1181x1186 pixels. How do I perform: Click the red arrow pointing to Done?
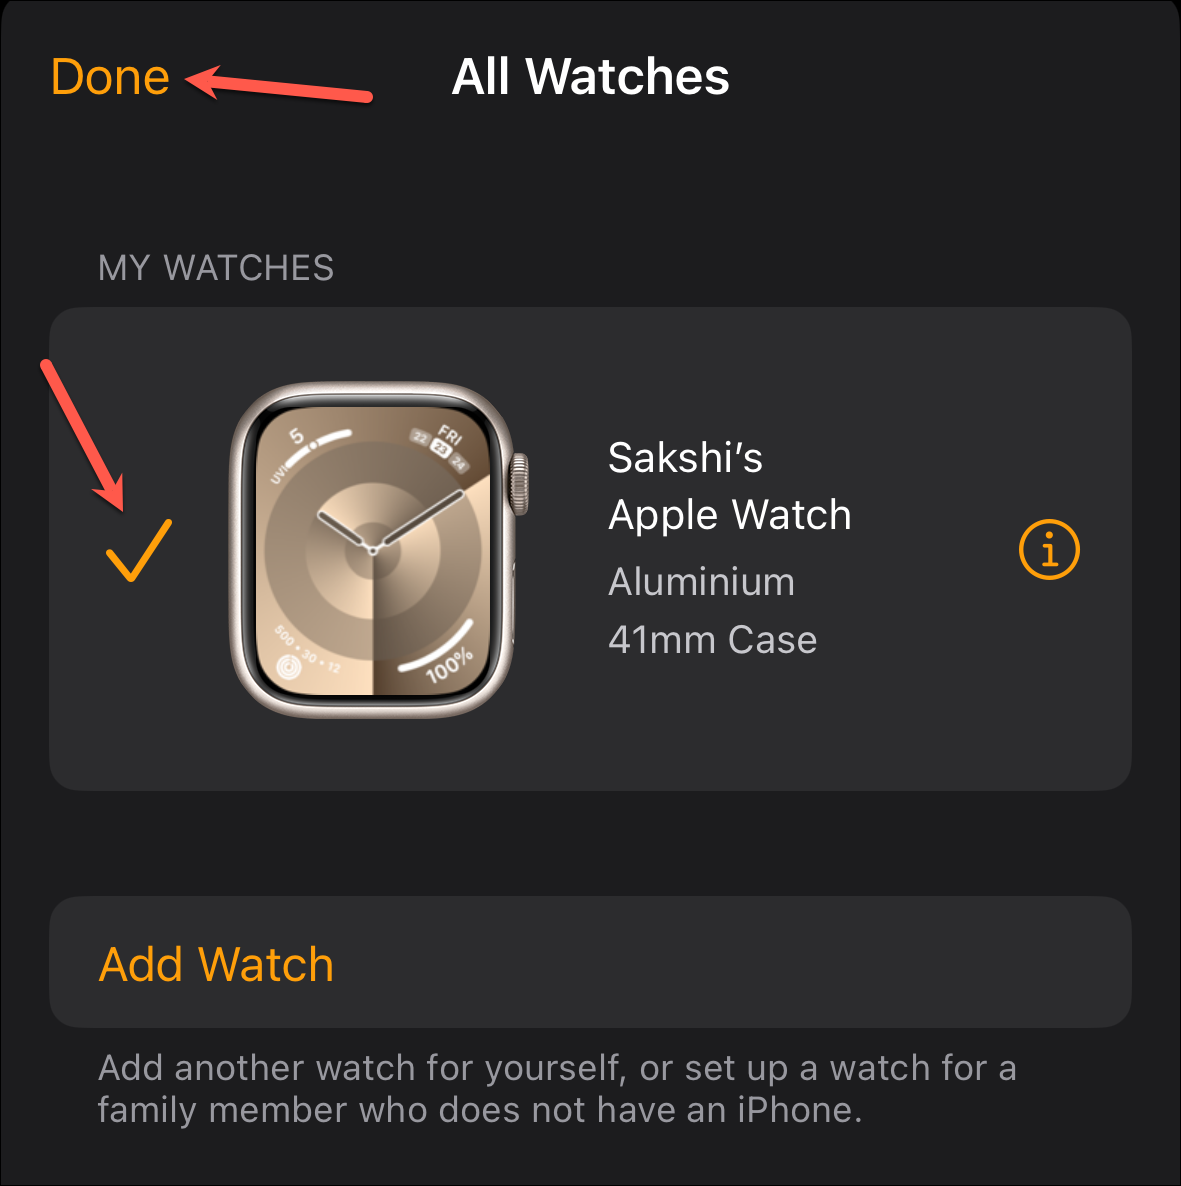pos(278,83)
